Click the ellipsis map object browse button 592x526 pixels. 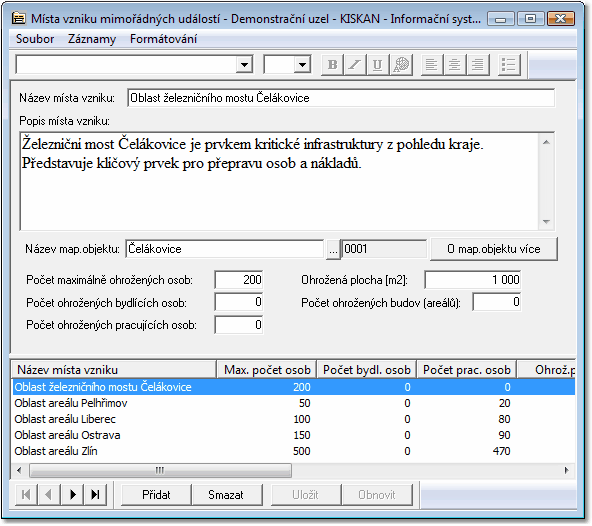333,249
